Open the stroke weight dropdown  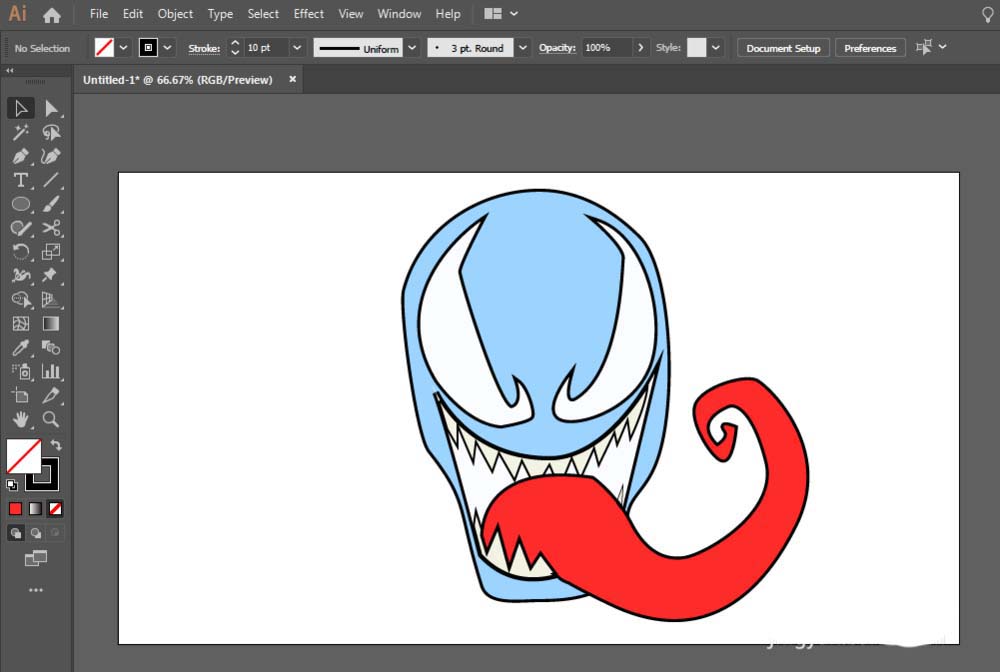coord(297,48)
